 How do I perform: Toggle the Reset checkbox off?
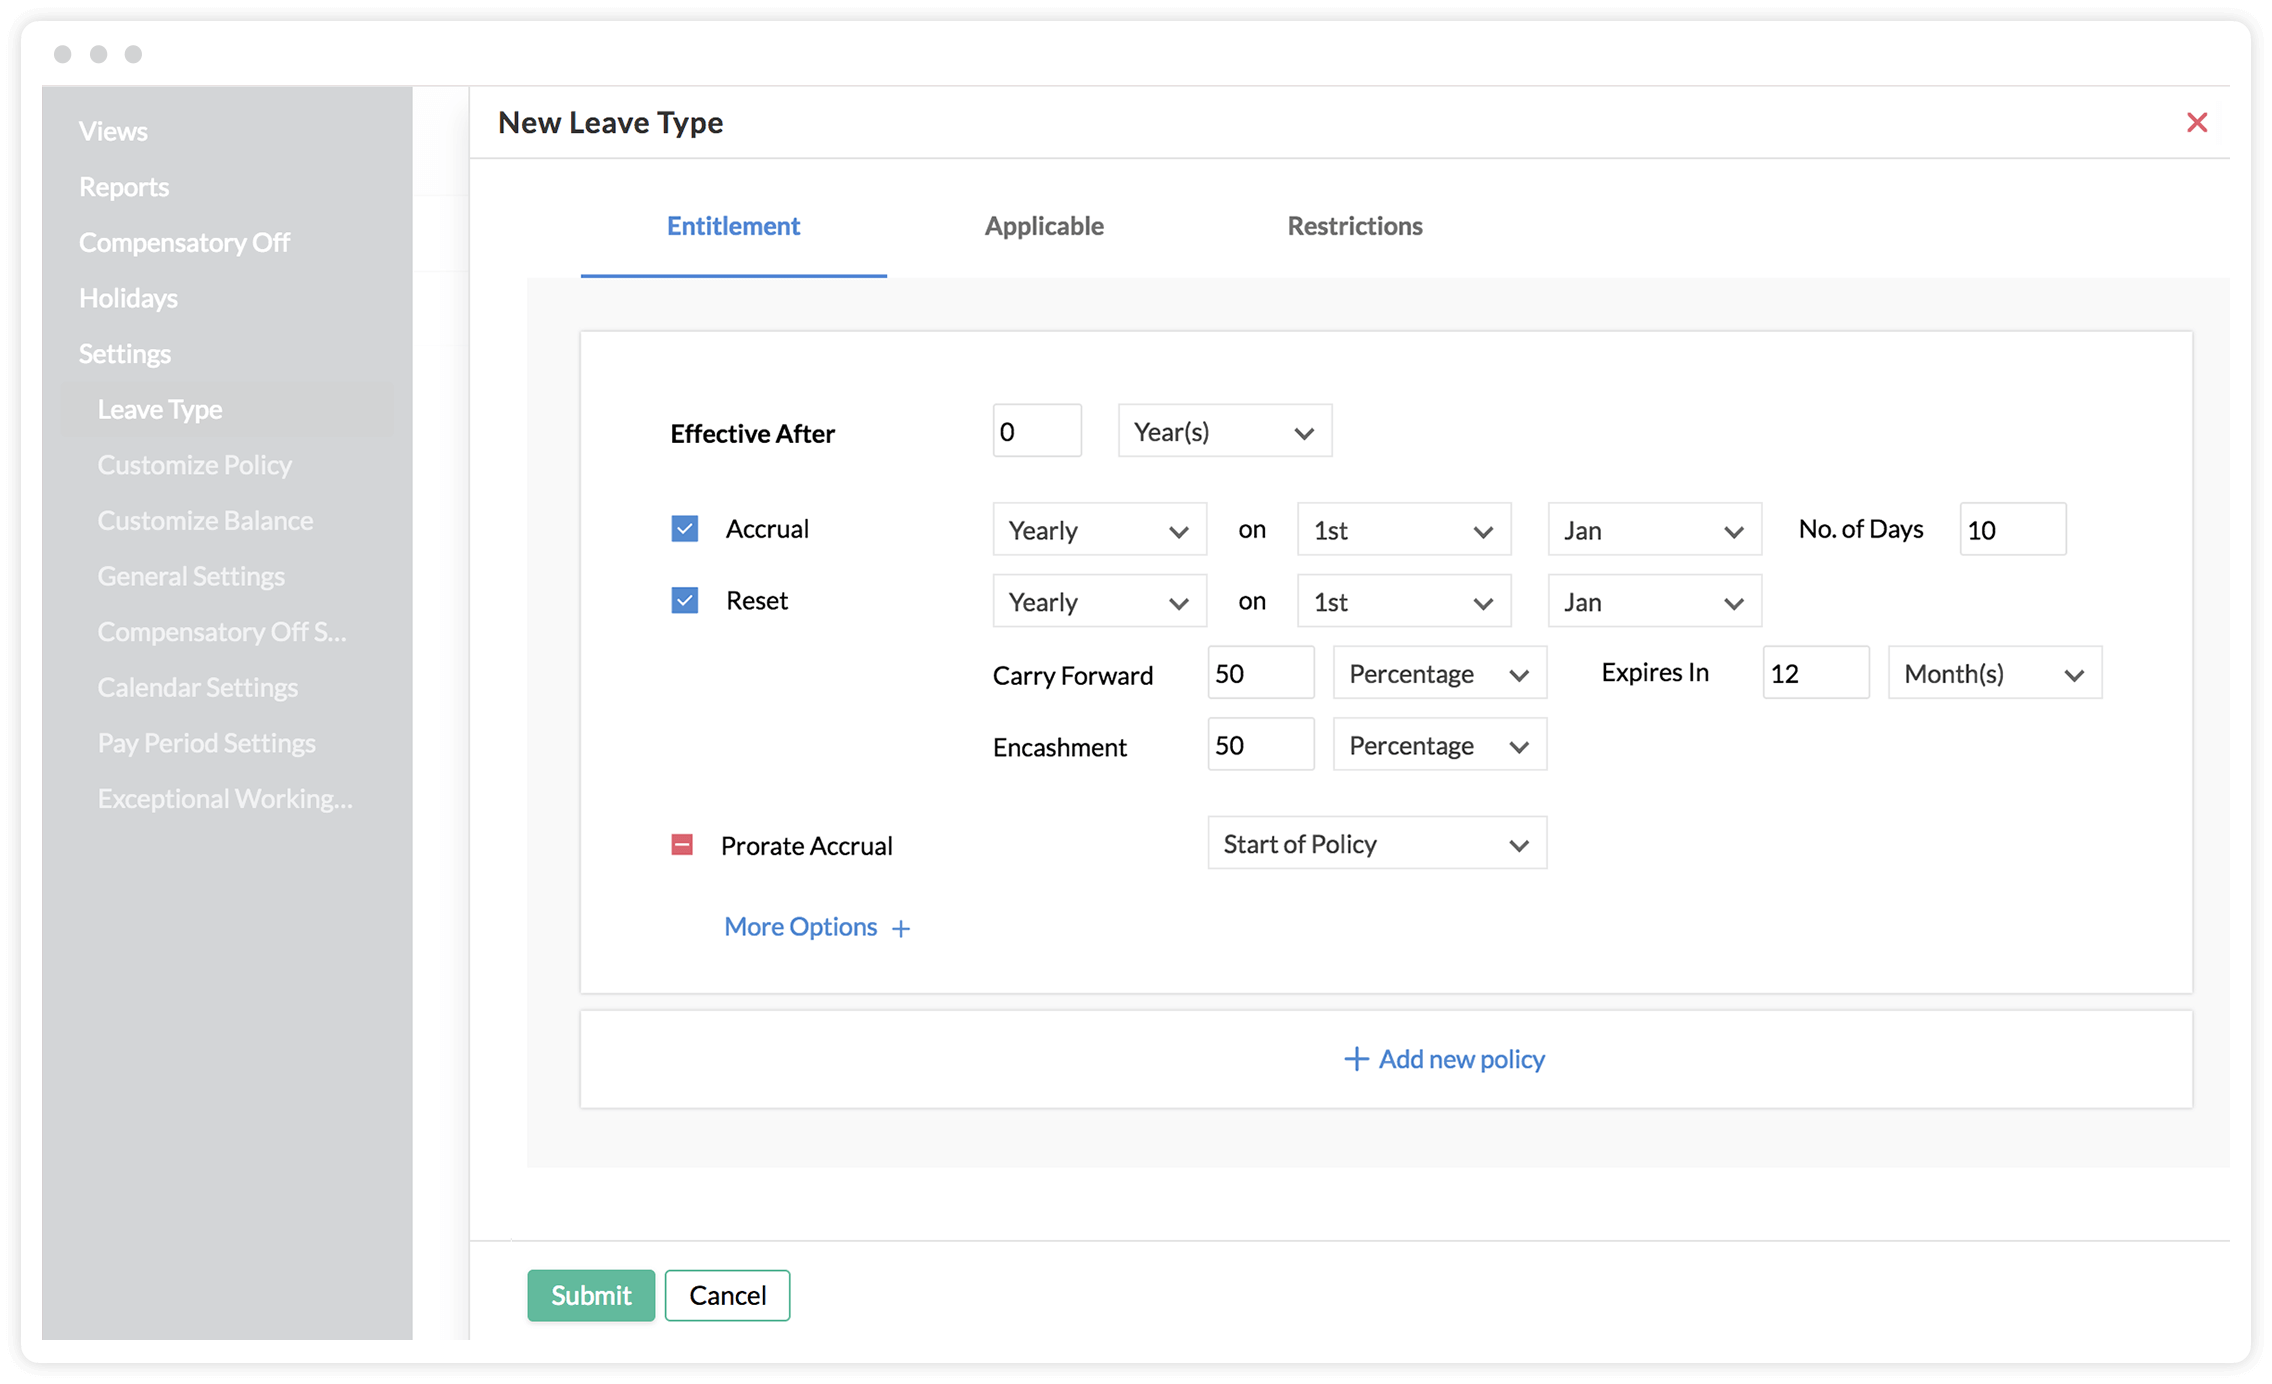[x=685, y=600]
